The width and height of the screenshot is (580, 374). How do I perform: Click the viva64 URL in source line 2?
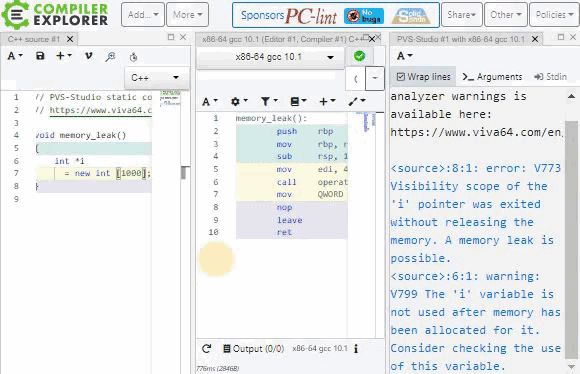(x=101, y=110)
